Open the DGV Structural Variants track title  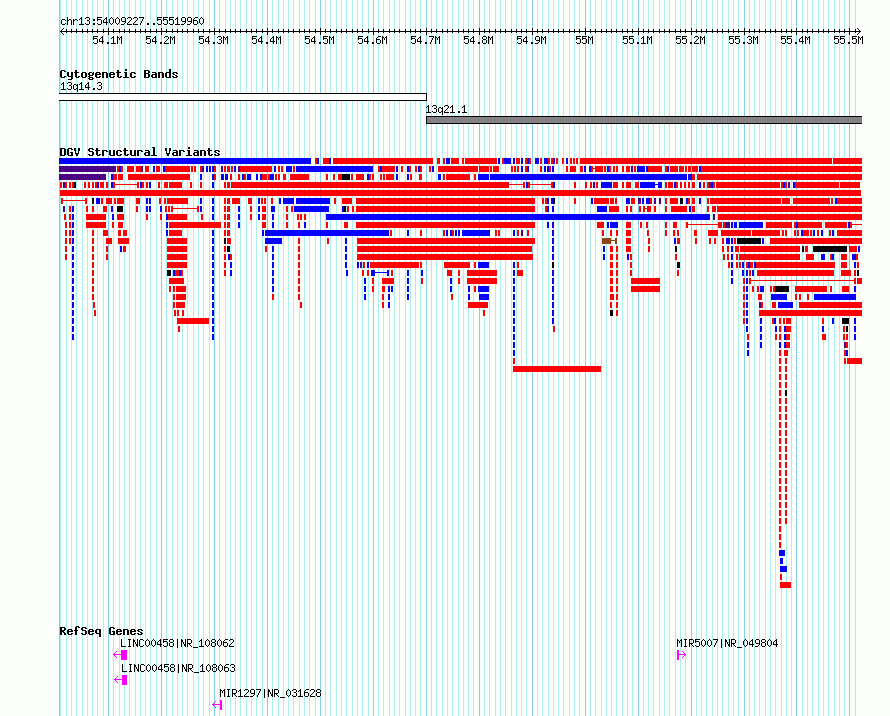click(140, 152)
